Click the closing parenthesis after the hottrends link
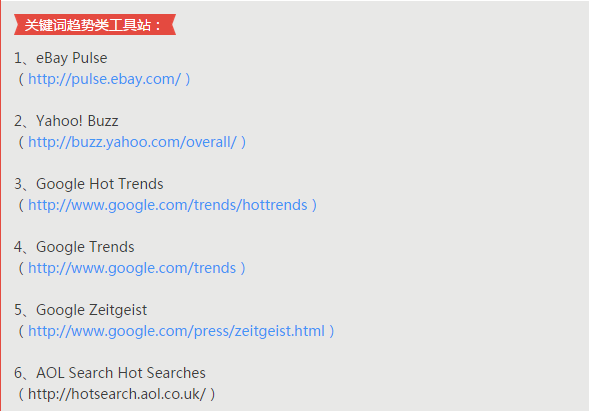This screenshot has height=411, width=590. pos(314,205)
